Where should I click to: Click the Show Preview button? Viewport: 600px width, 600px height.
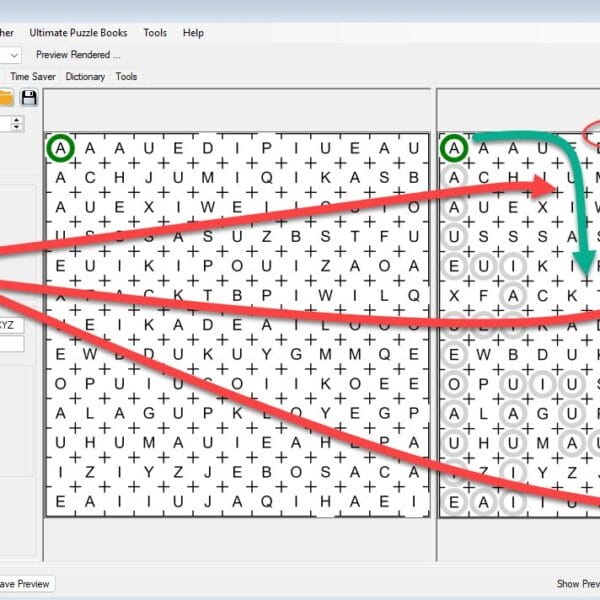577,584
